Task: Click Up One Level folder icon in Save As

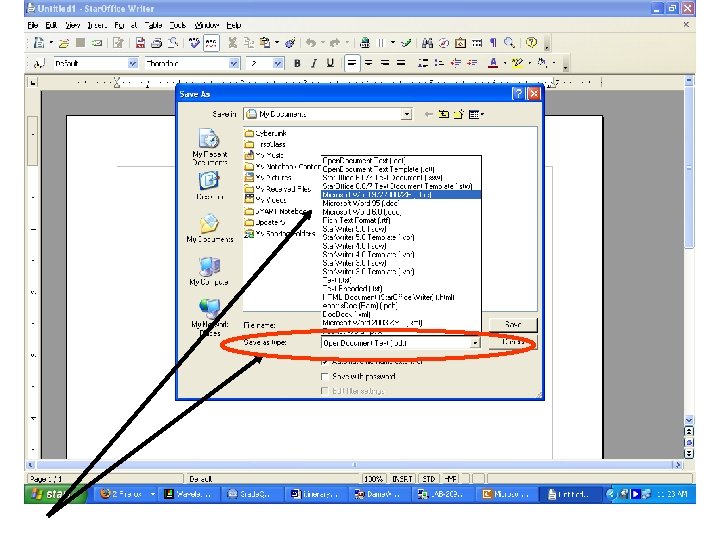Action: click(444, 114)
